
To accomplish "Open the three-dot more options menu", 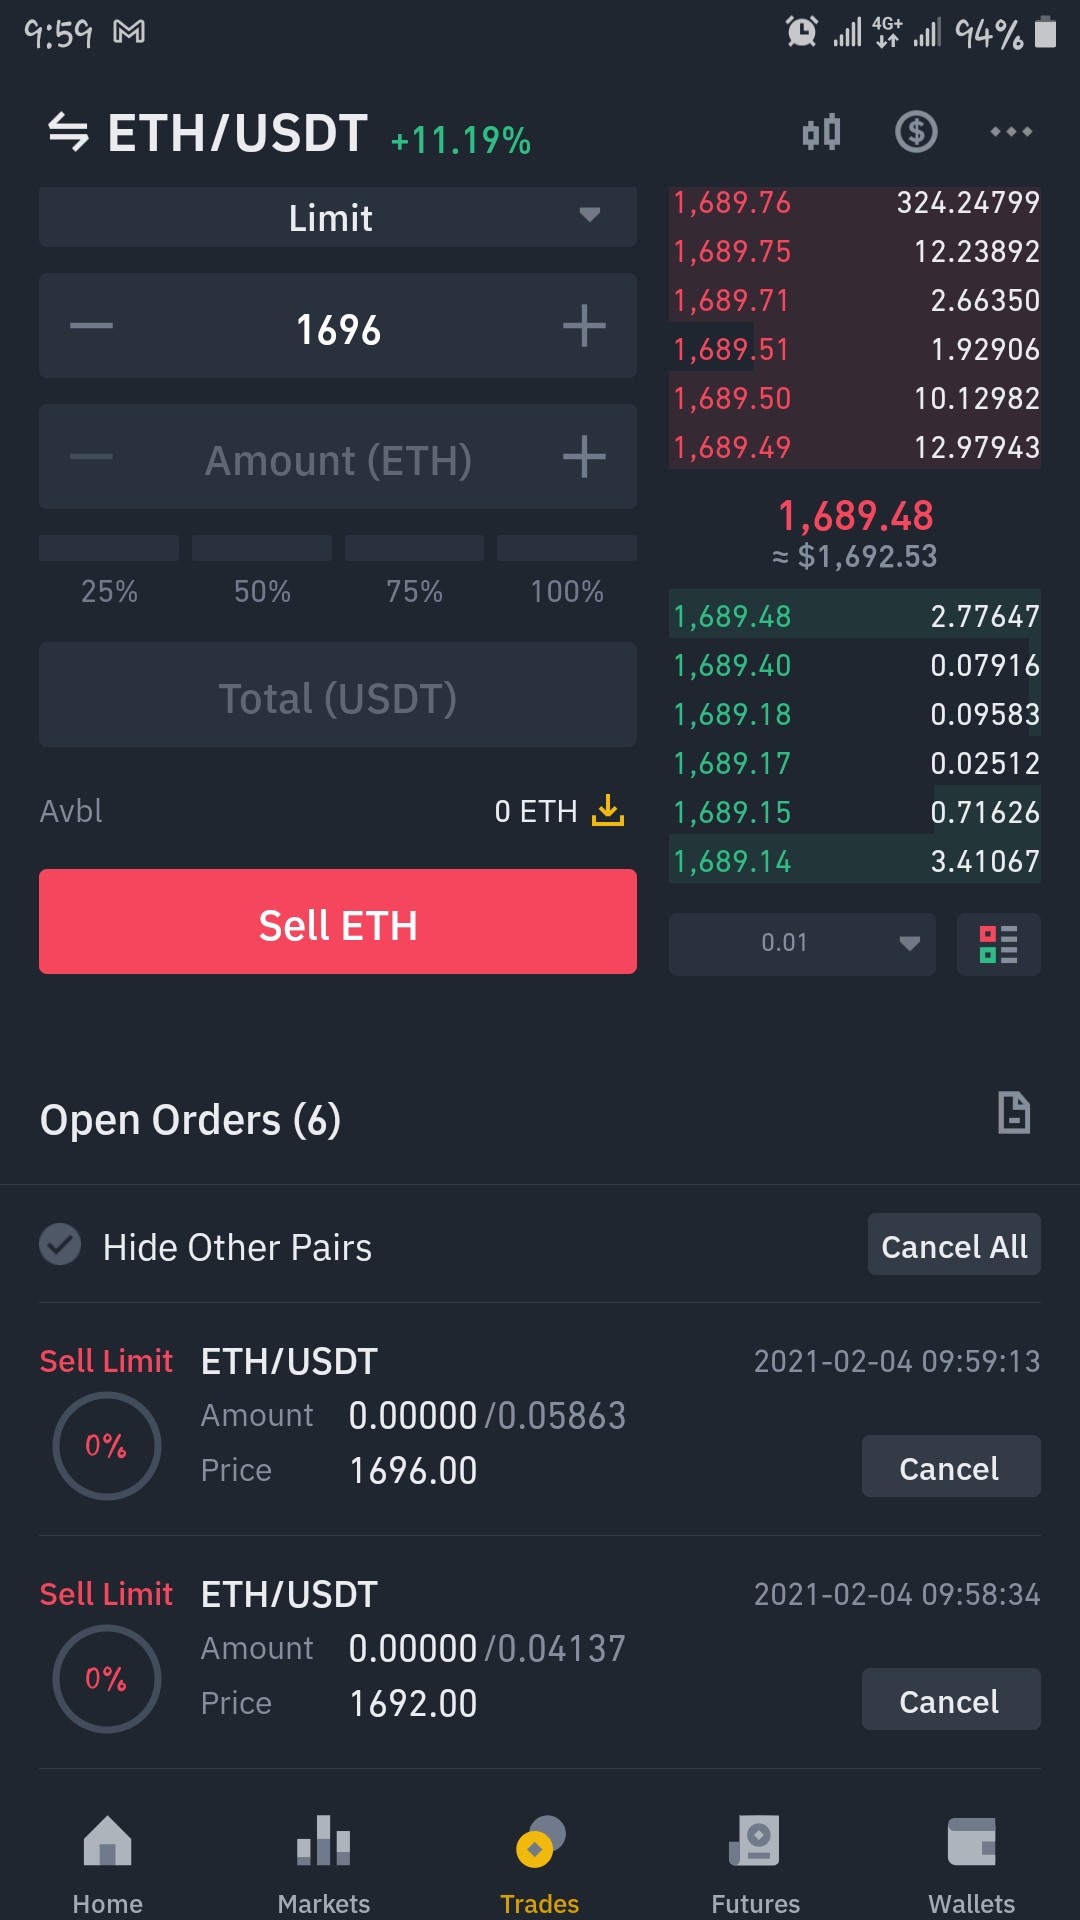I will [1011, 132].
